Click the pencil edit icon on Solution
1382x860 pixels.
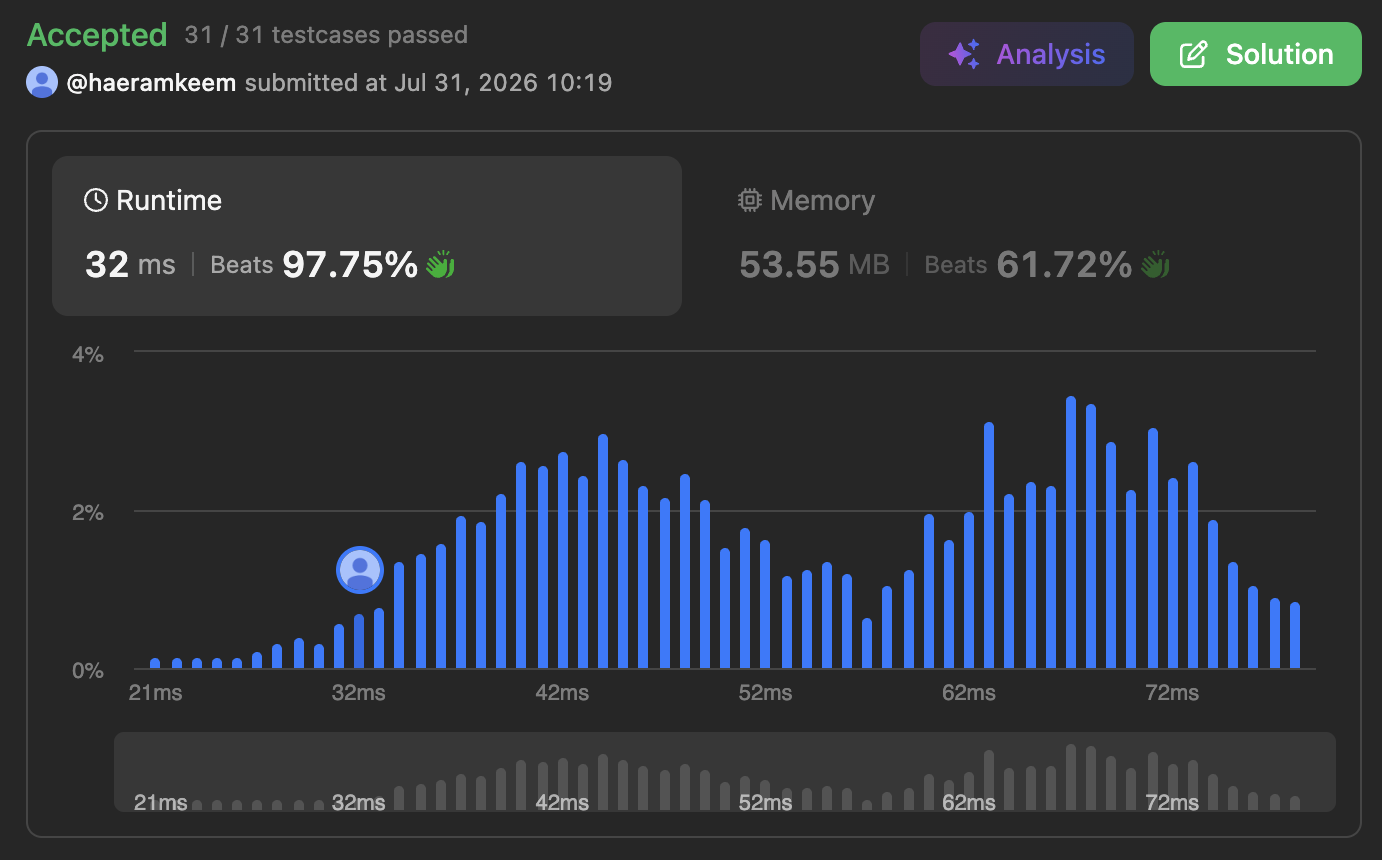tap(1193, 54)
